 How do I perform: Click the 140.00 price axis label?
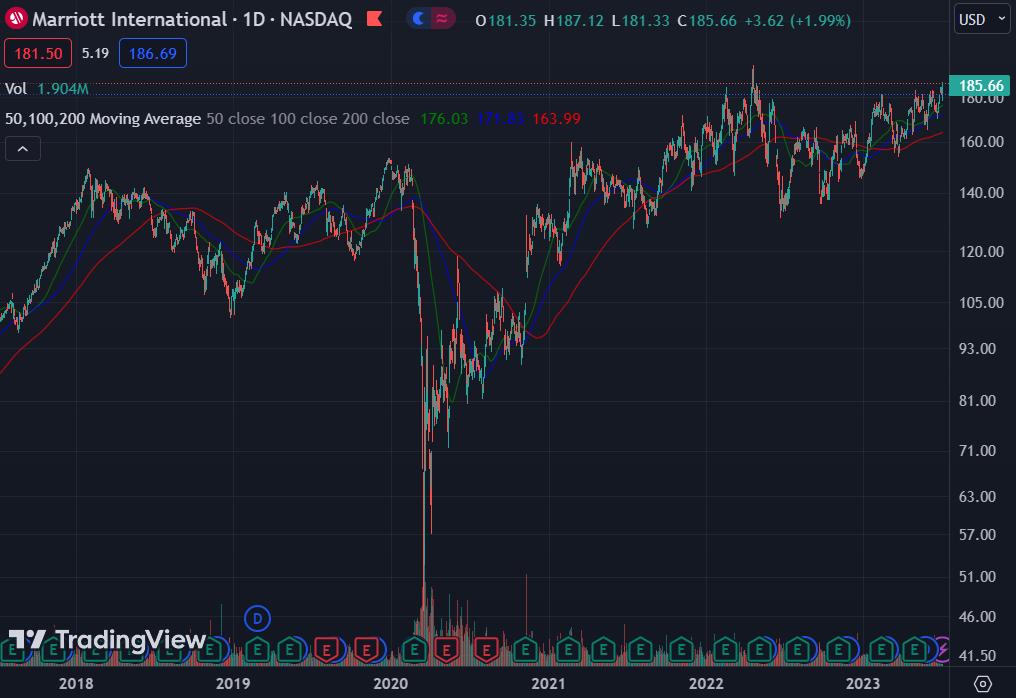point(981,192)
